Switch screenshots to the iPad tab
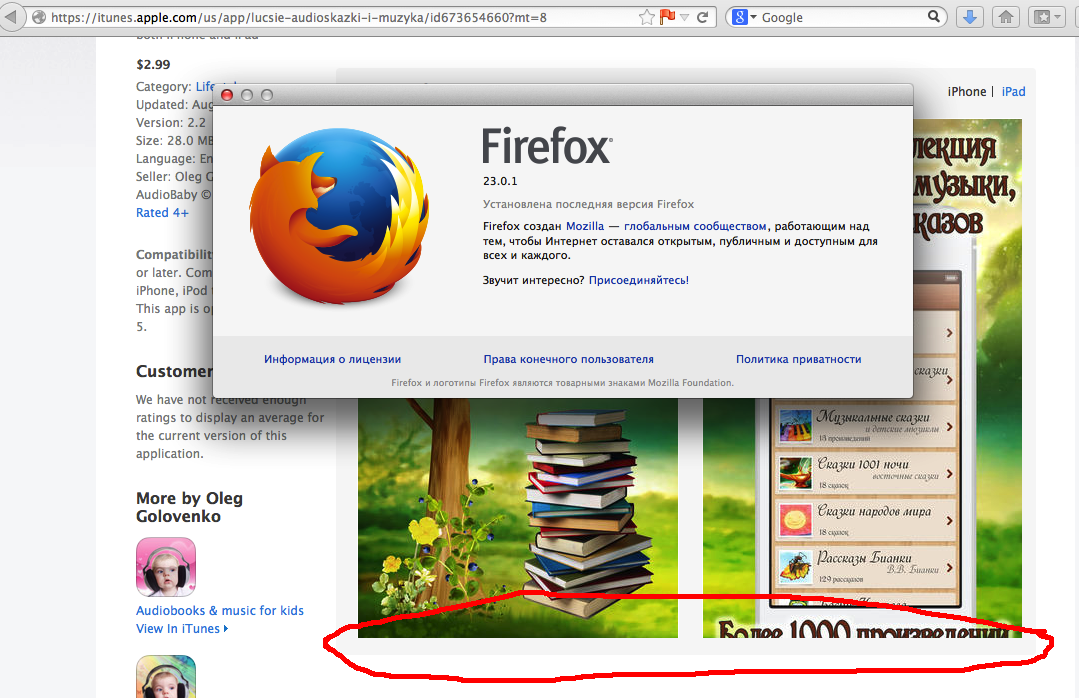The image size is (1079, 698). click(x=1013, y=92)
